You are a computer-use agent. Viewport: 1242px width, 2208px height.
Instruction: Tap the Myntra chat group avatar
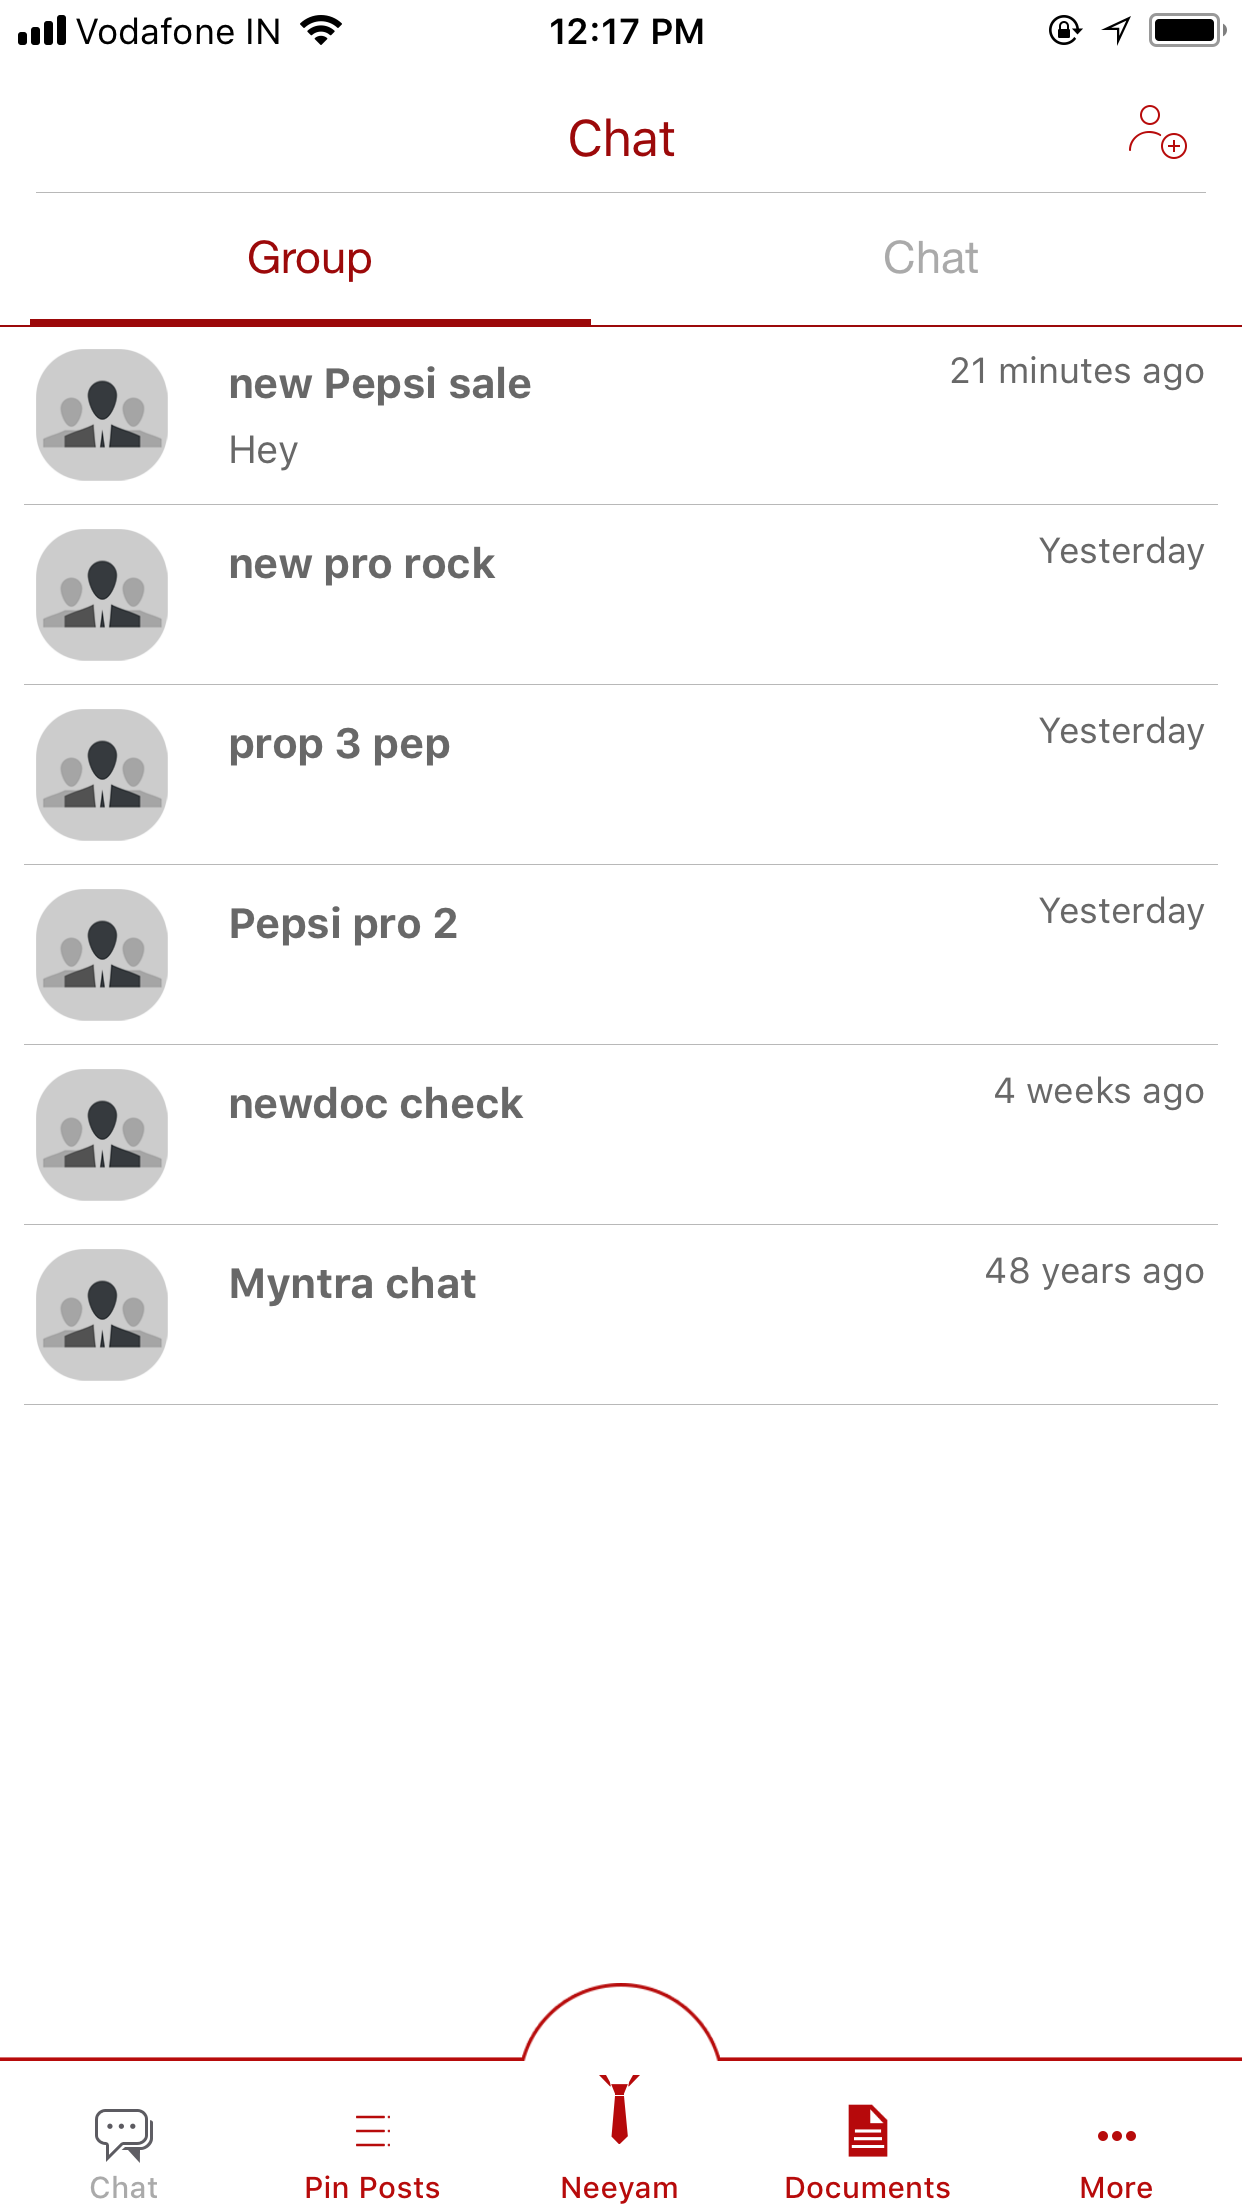pyautogui.click(x=102, y=1315)
